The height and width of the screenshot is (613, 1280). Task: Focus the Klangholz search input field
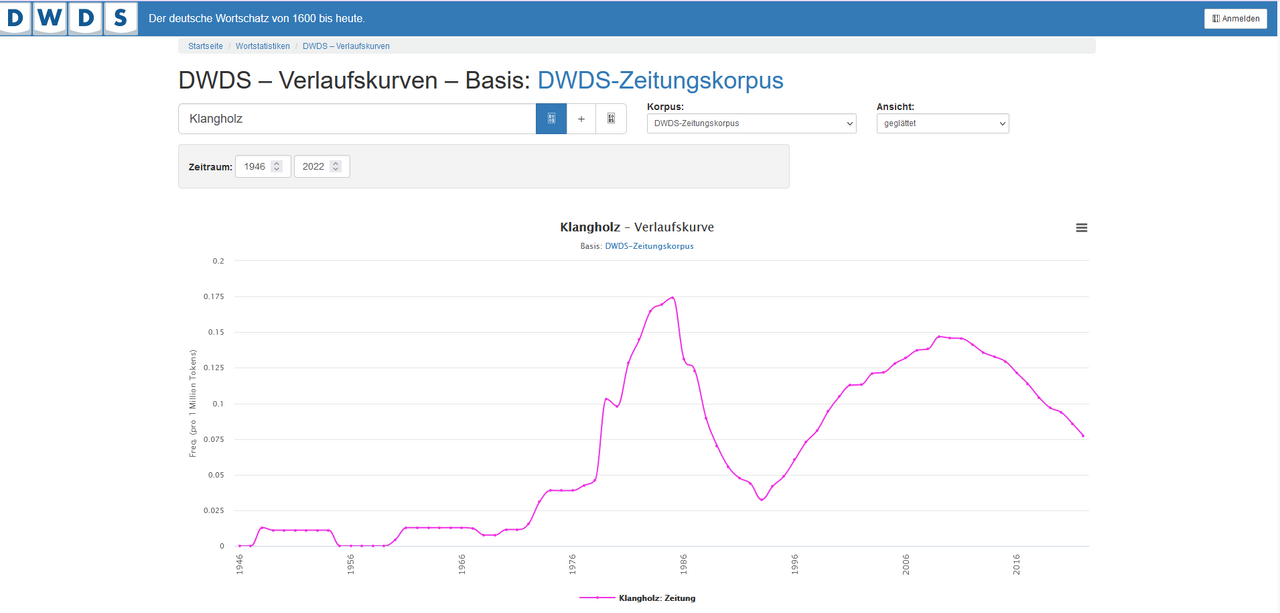(x=358, y=119)
